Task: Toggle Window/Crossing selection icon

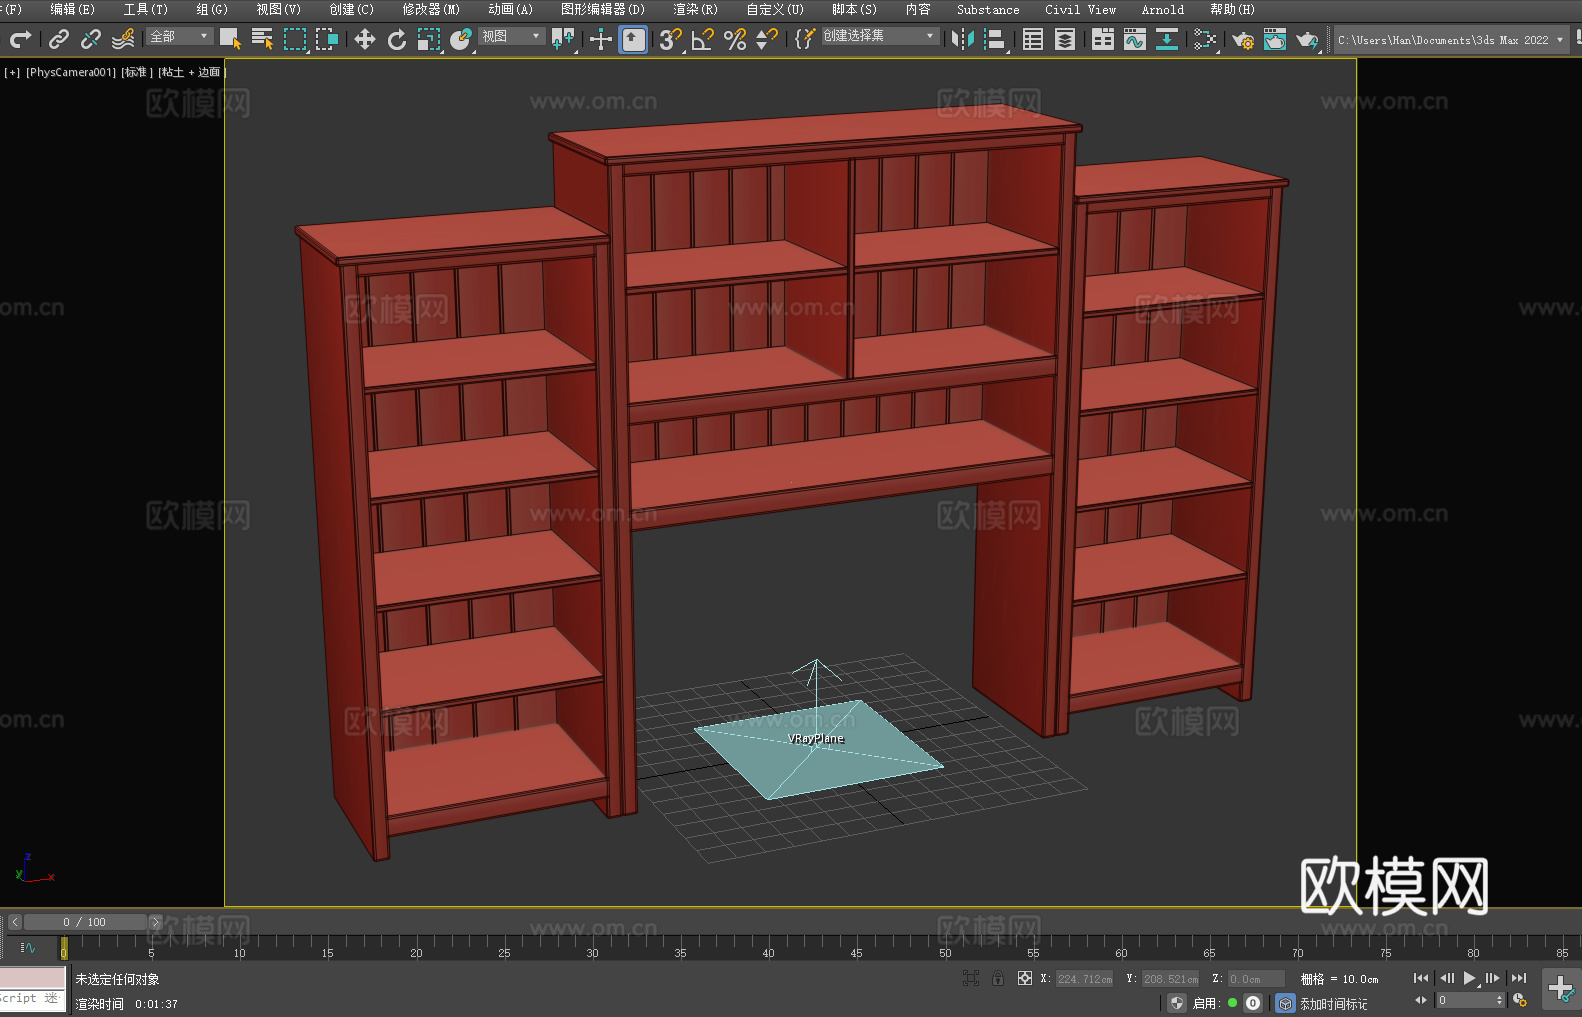Action: [x=326, y=39]
